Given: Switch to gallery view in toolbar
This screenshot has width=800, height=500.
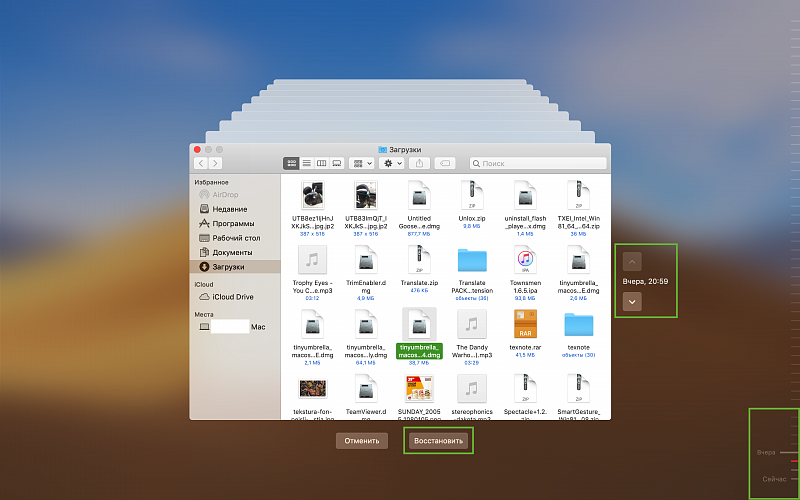Looking at the screenshot, I should (337, 163).
